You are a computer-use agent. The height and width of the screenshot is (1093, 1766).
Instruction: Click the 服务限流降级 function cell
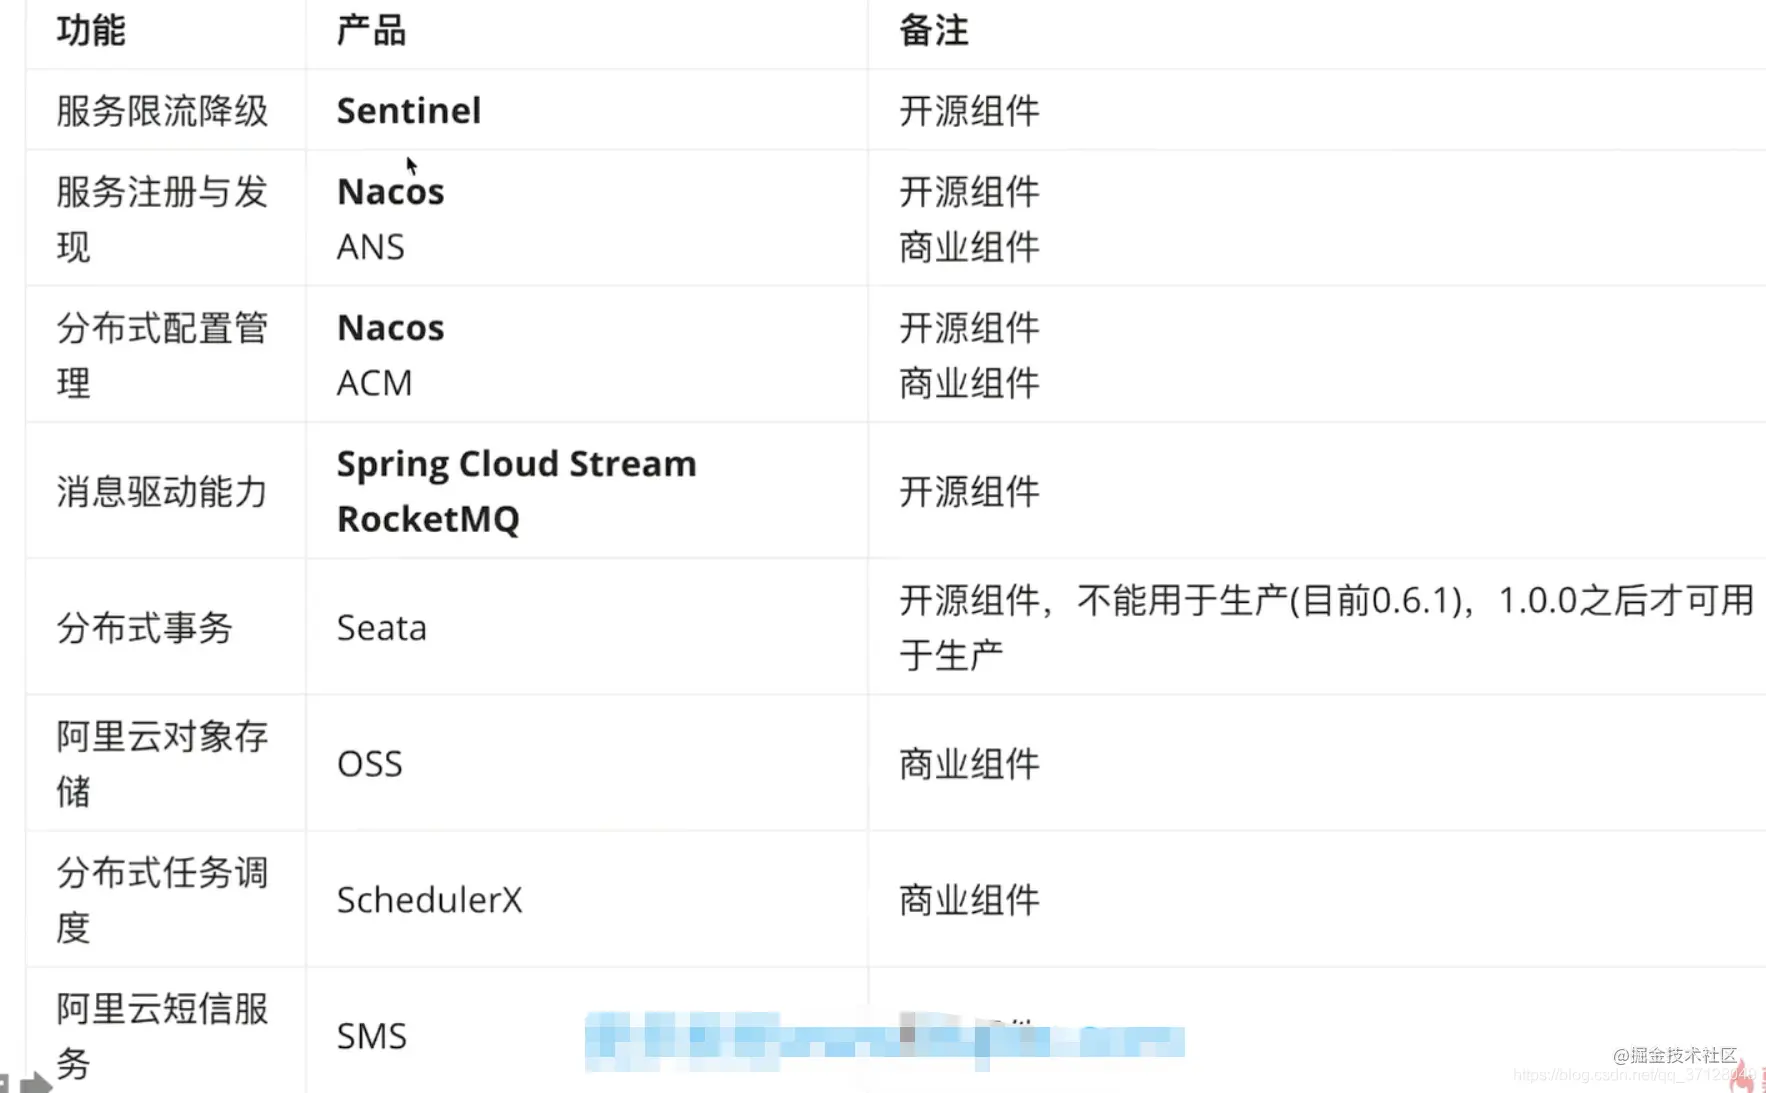(x=162, y=111)
